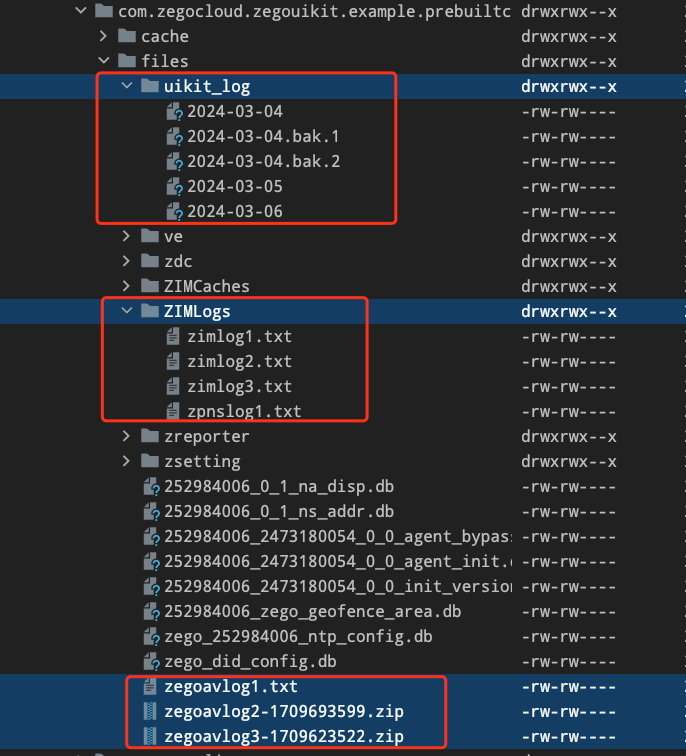Select the uikit_log folder name
Viewport: 686px width, 756px height.
click(x=207, y=87)
